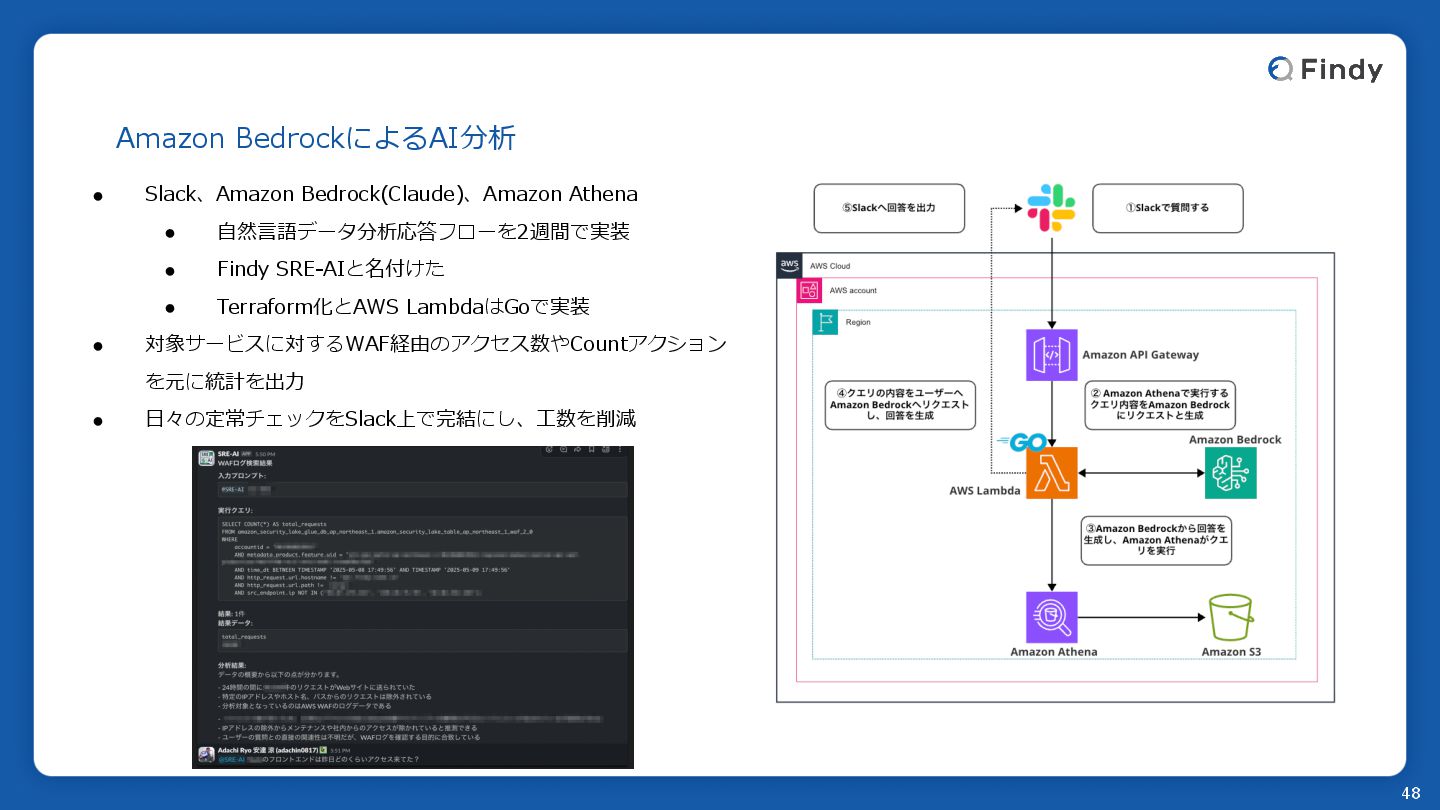Click the Region label text
The width and height of the screenshot is (1440, 810).
(858, 322)
